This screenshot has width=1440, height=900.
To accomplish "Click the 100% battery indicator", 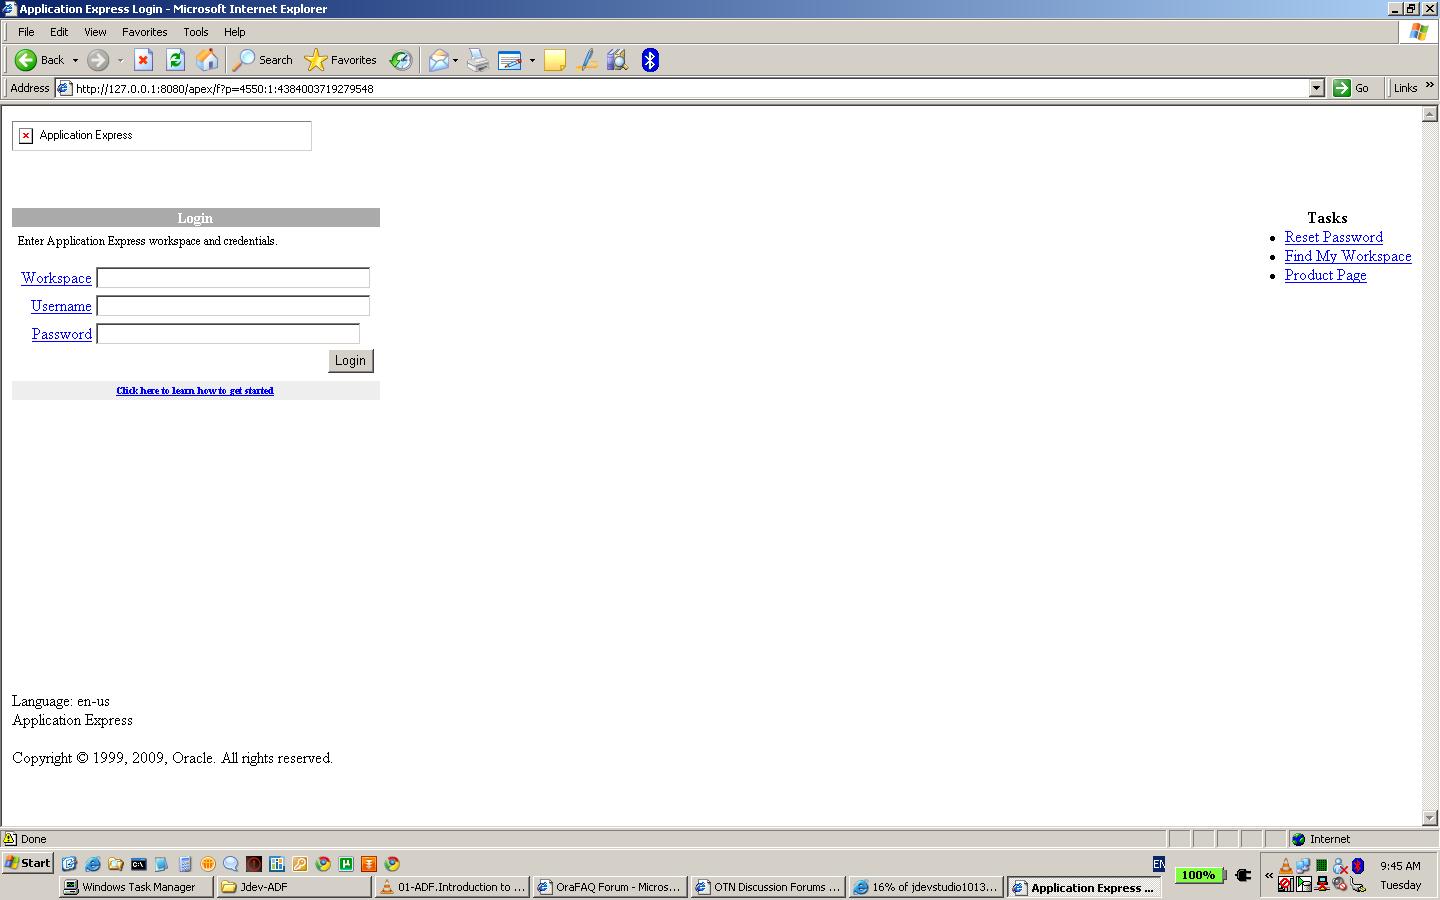I will pyautogui.click(x=1198, y=875).
